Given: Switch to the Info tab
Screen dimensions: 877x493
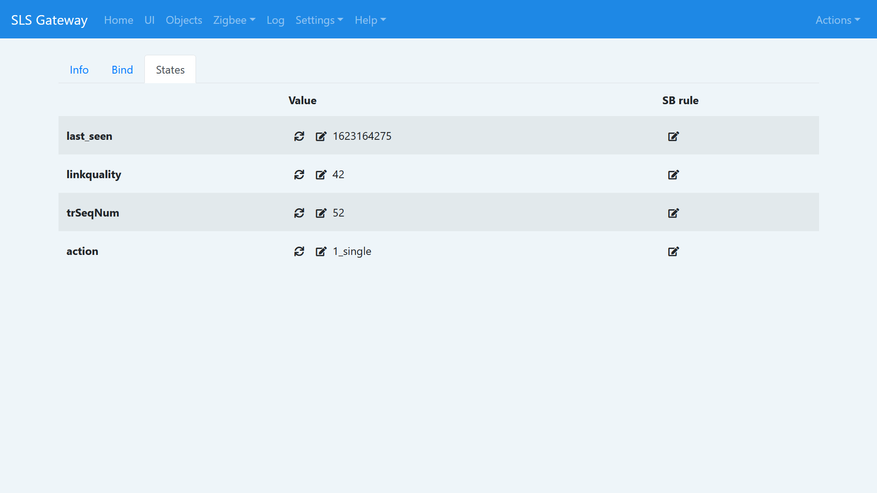Looking at the screenshot, I should pos(79,70).
